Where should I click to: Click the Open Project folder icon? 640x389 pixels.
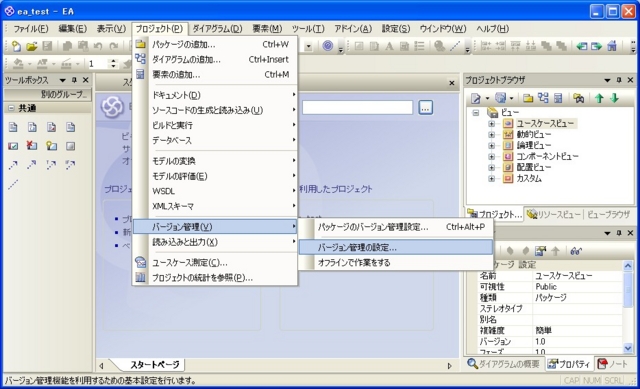(31, 46)
